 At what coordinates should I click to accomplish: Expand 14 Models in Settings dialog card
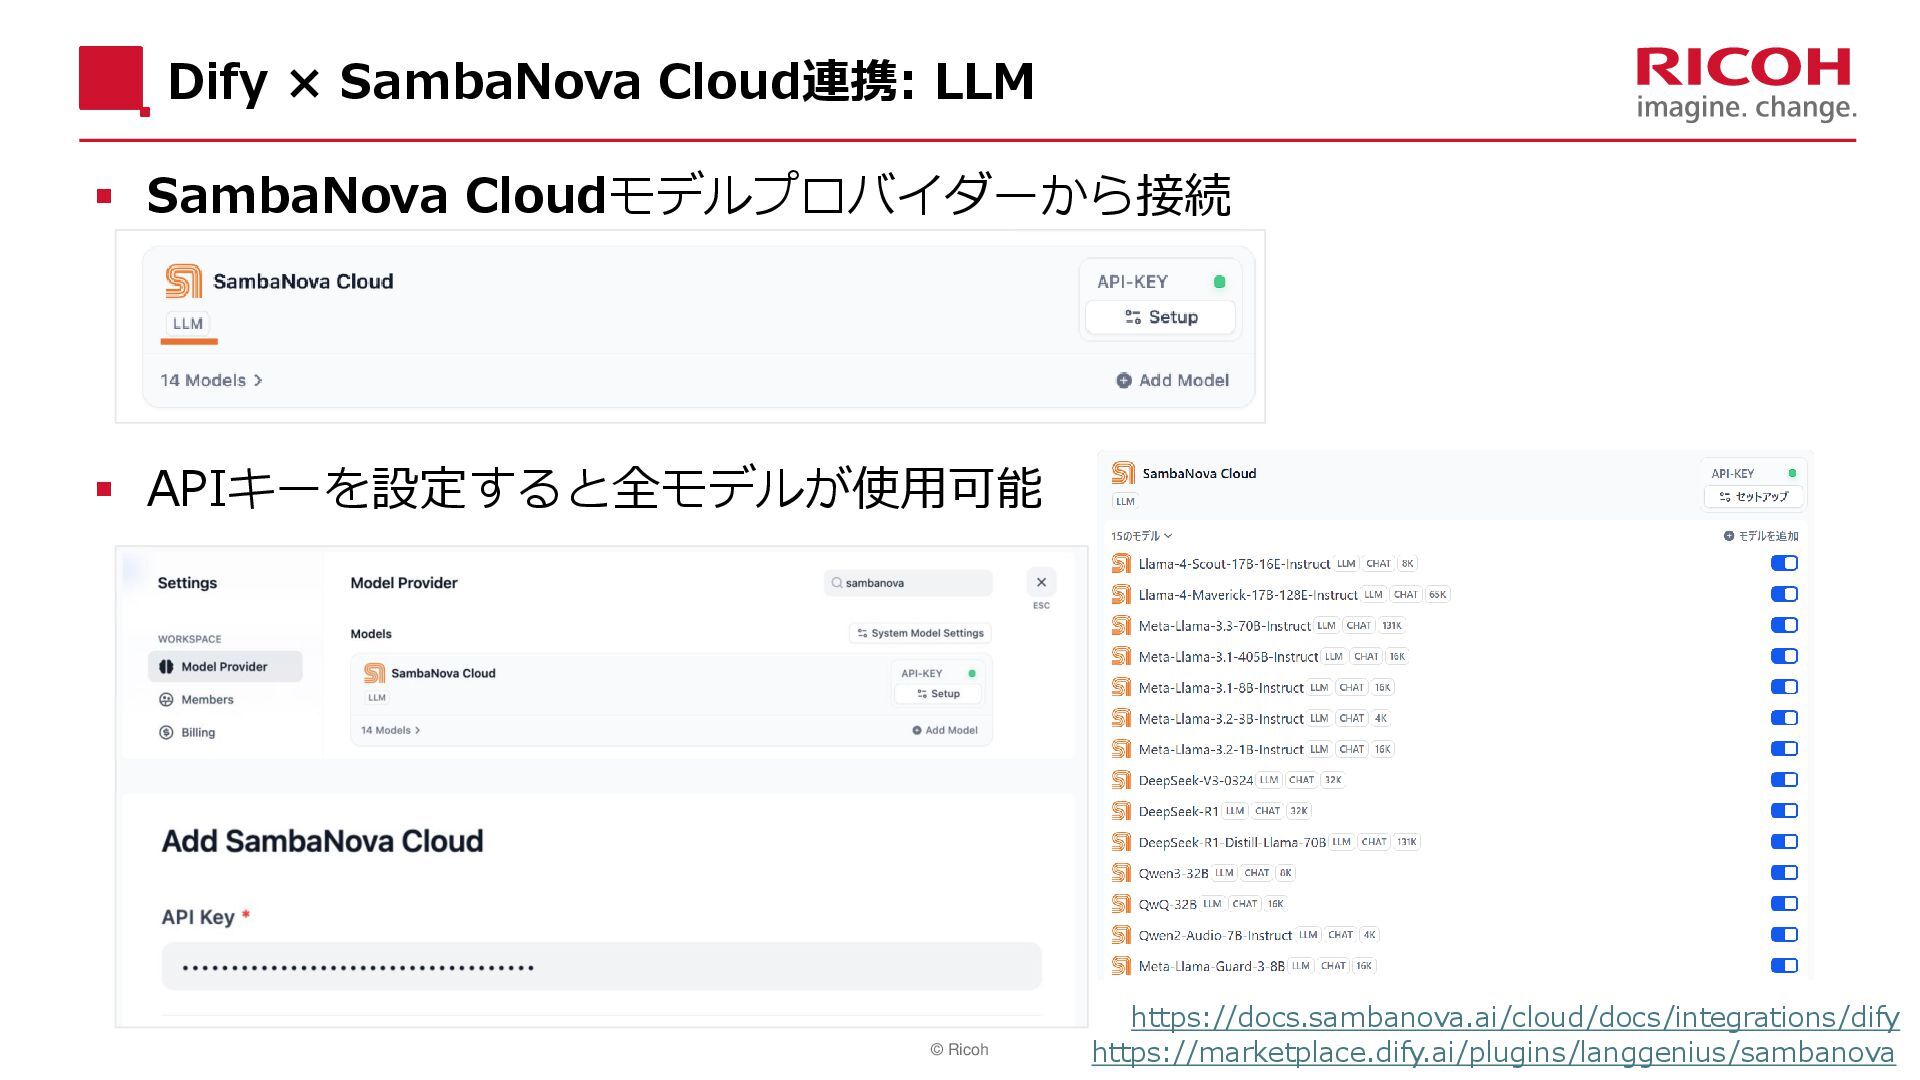390,730
